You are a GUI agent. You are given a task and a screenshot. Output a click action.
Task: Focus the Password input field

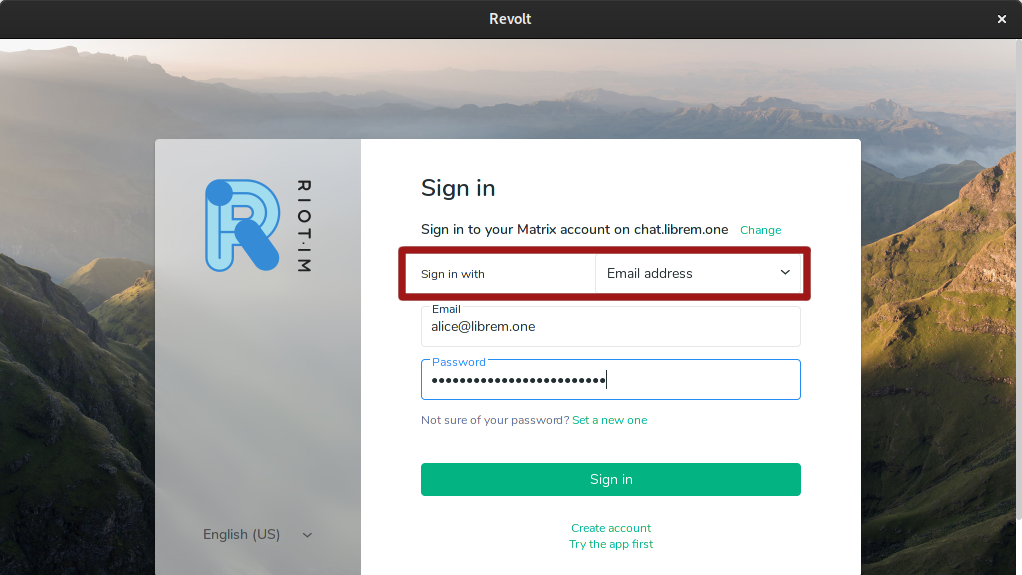(611, 379)
